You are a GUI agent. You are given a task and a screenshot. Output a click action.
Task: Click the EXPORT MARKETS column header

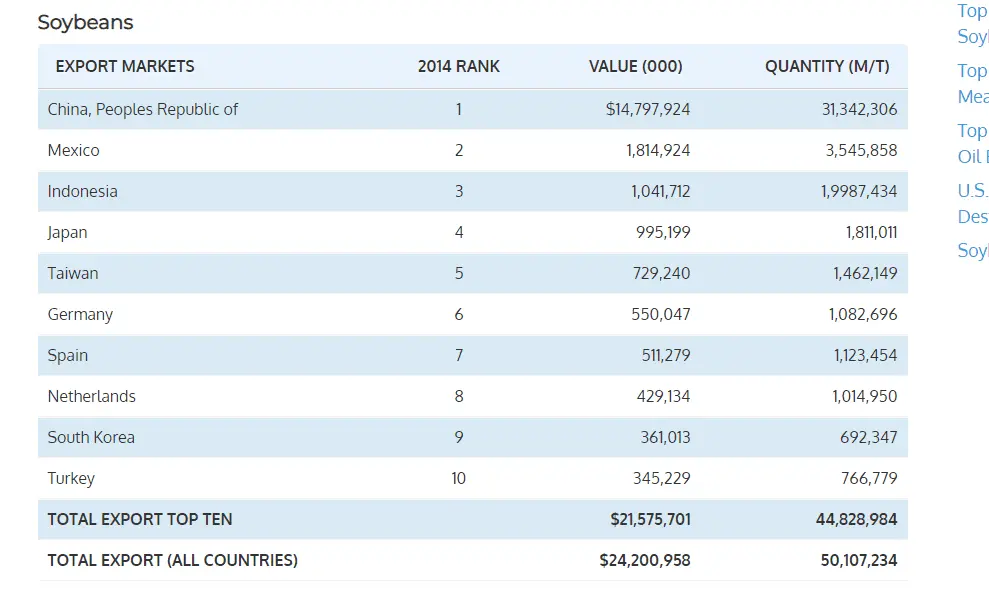[125, 66]
